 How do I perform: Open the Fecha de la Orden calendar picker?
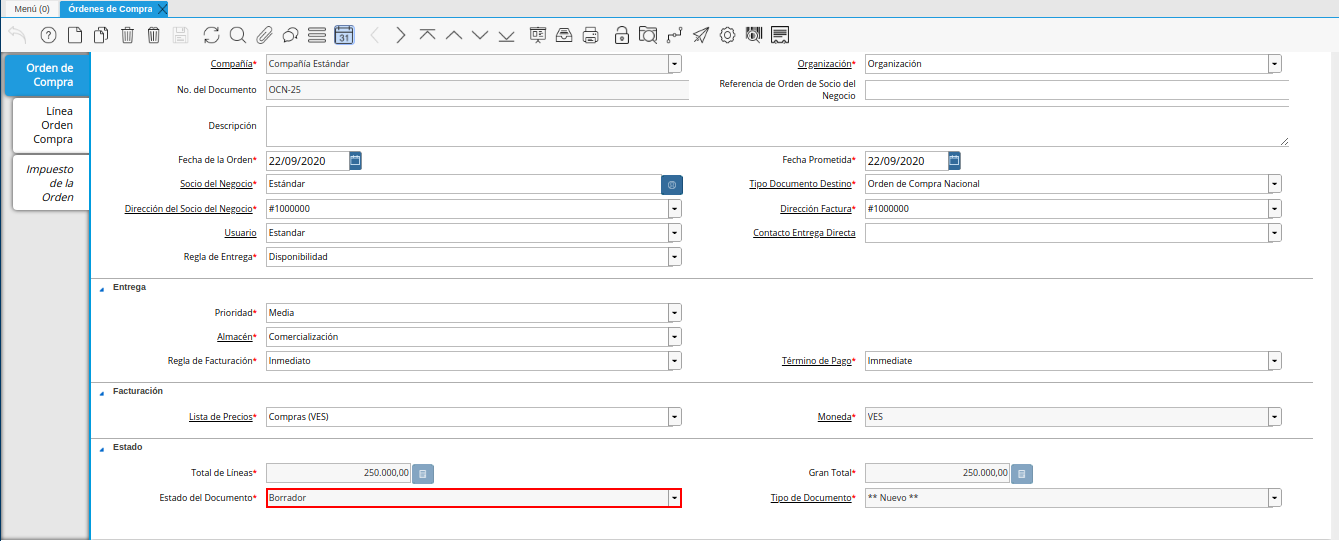tap(355, 160)
